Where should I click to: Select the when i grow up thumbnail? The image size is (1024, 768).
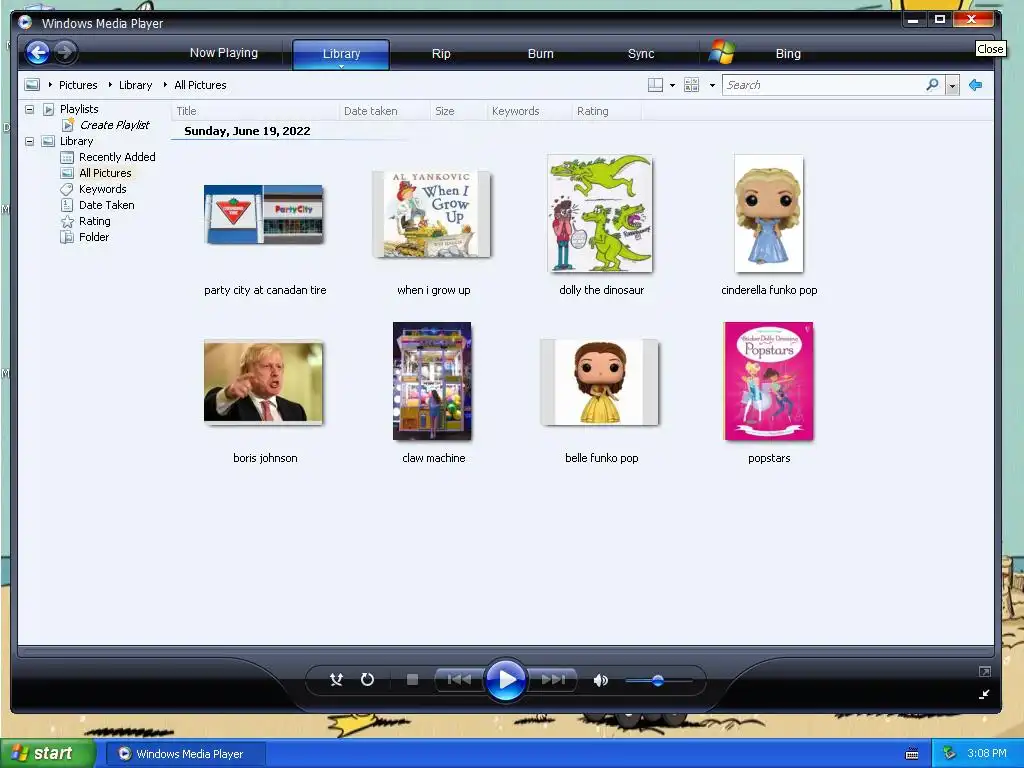click(432, 214)
